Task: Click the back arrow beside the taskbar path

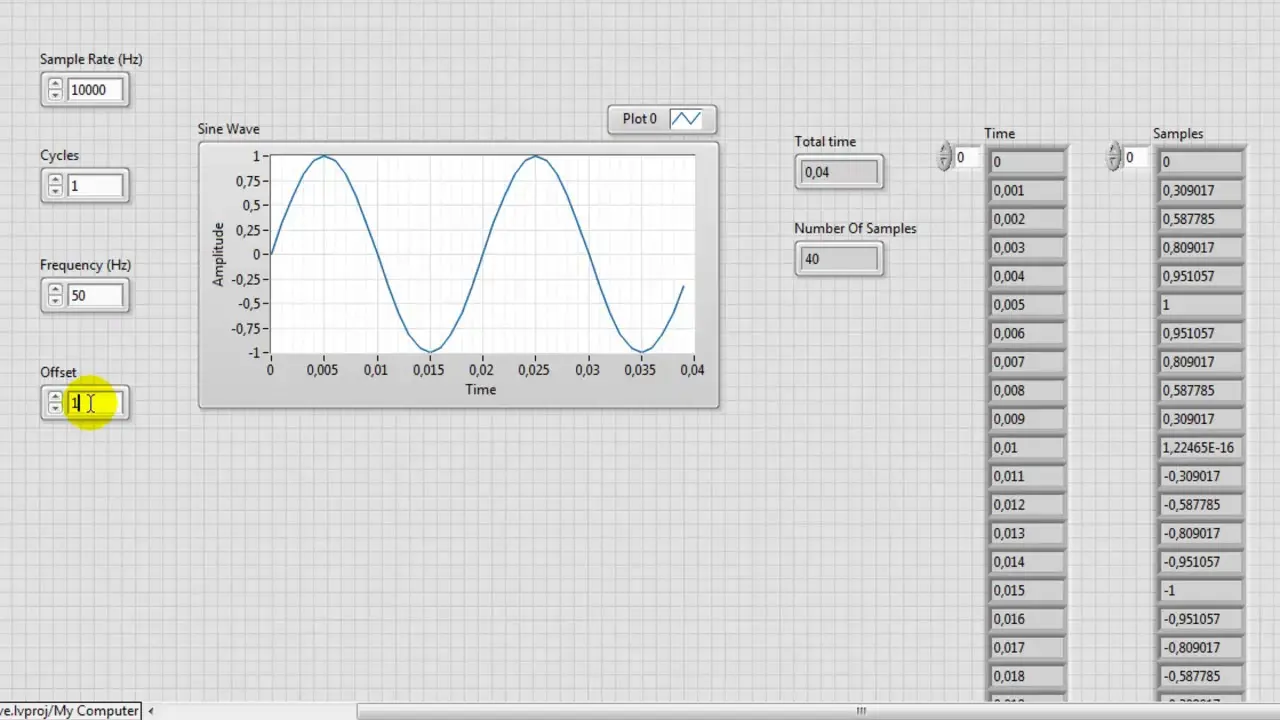Action: click(150, 710)
